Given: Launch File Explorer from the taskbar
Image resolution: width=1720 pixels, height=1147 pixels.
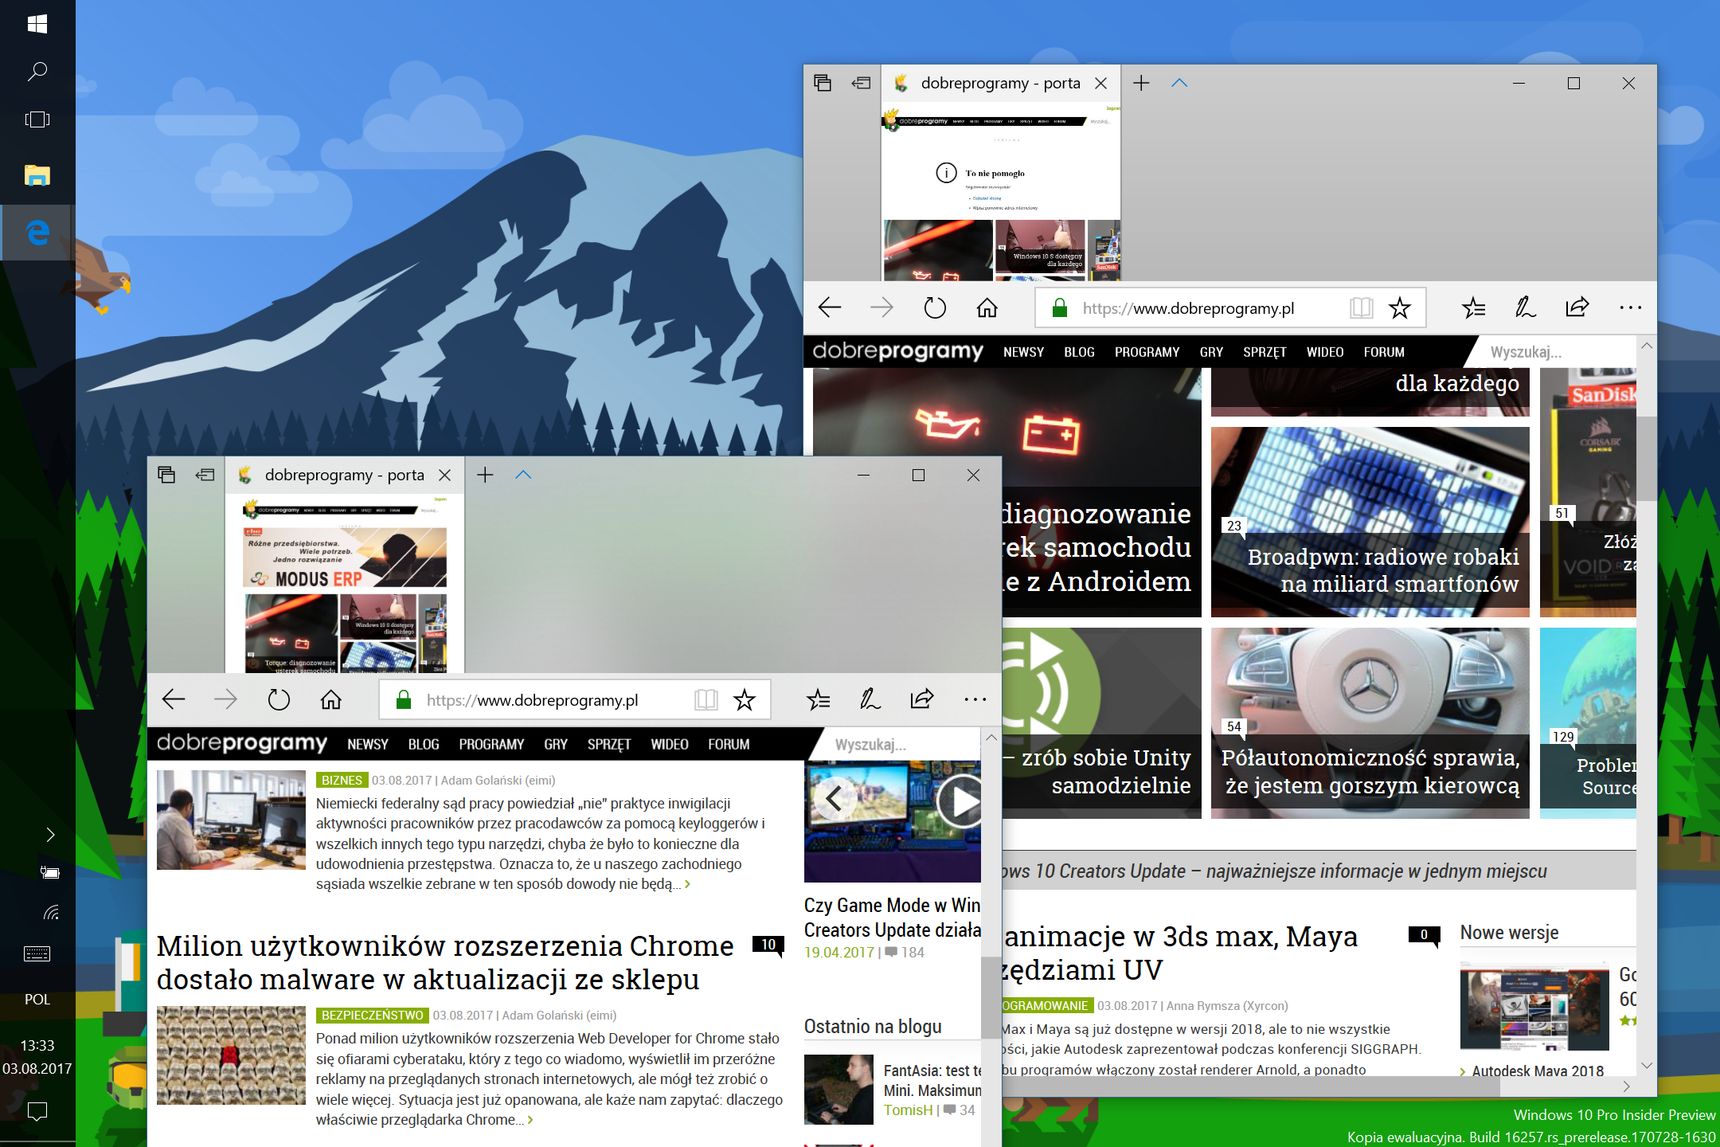Looking at the screenshot, I should click(37, 175).
